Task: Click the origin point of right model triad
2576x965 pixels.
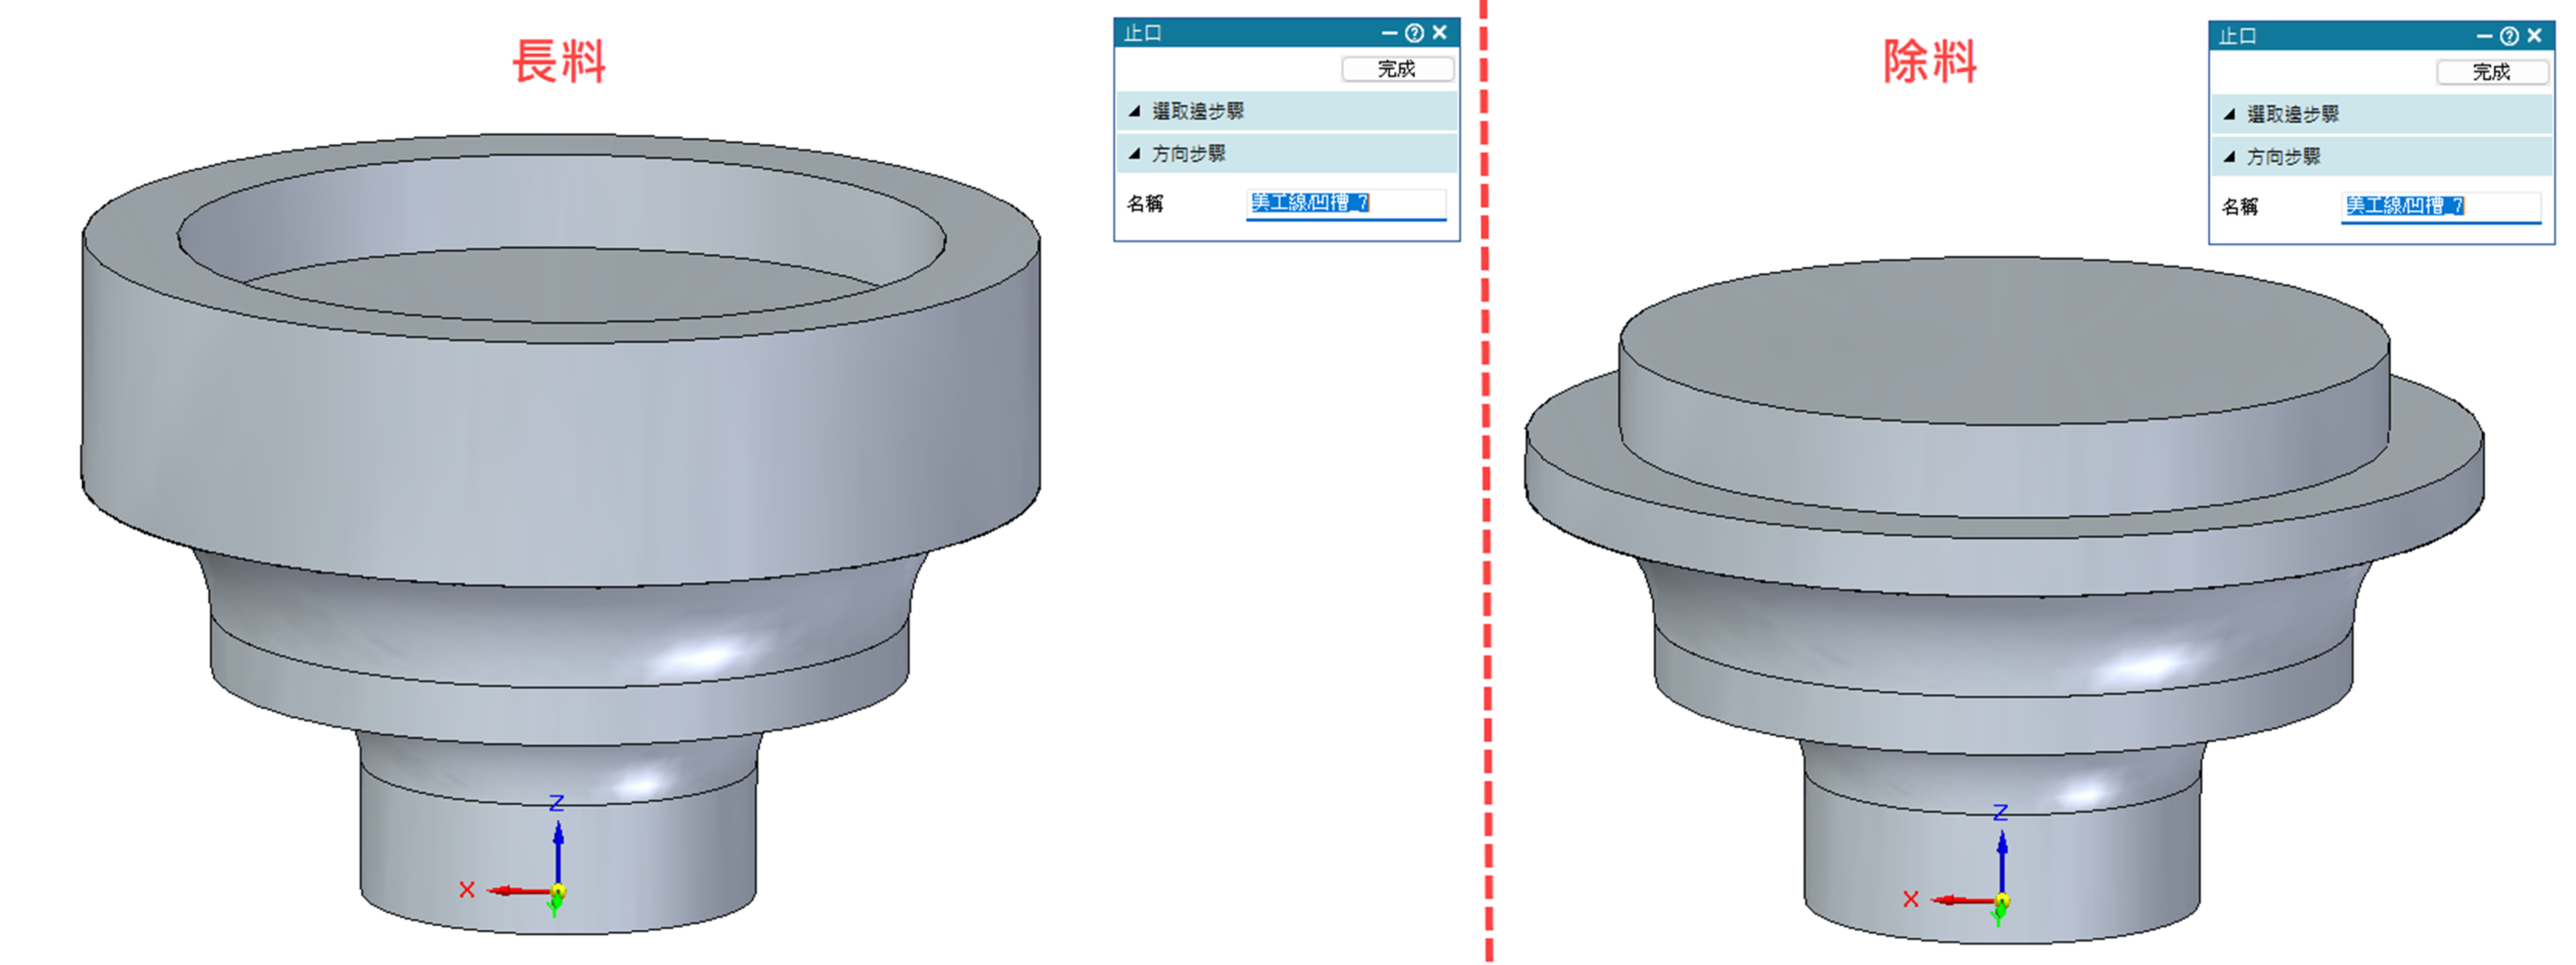Action: tap(2002, 901)
